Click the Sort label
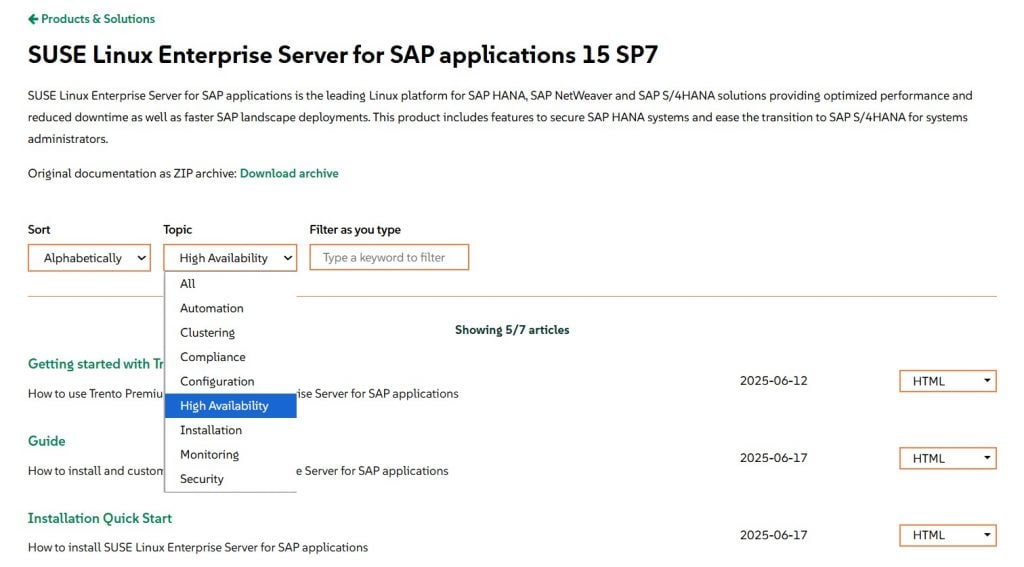The image size is (1024, 567). (39, 229)
